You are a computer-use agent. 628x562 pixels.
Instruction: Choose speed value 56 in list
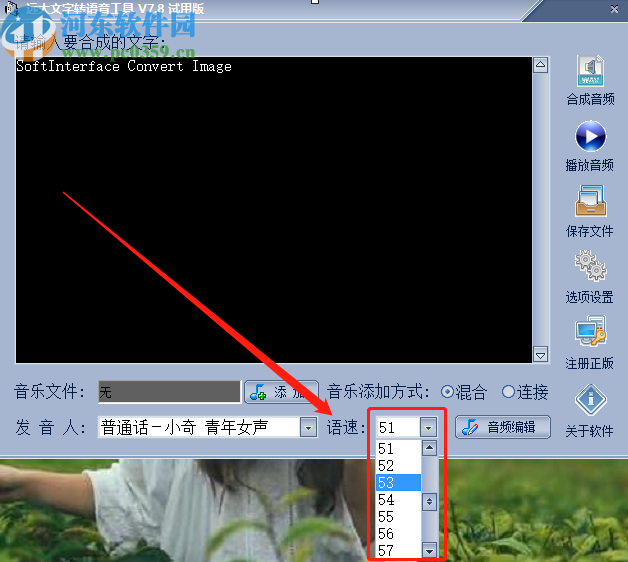click(x=398, y=534)
